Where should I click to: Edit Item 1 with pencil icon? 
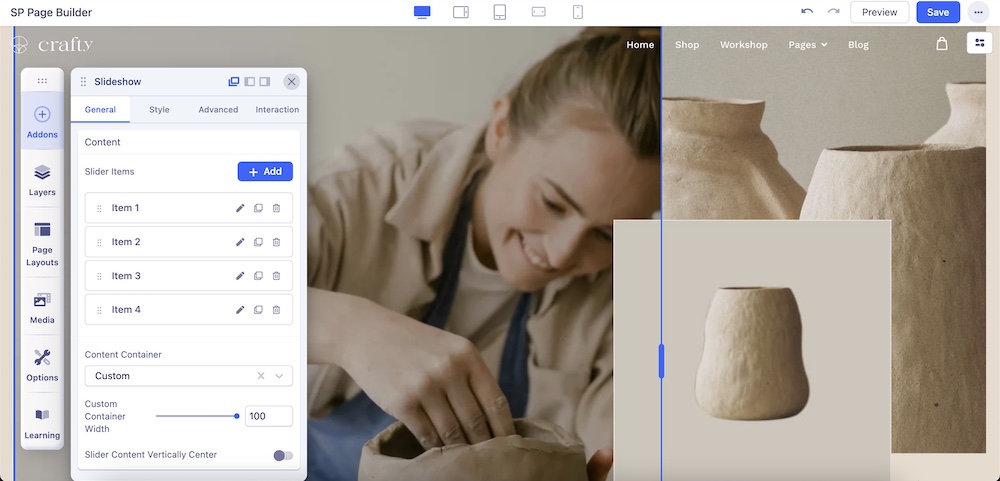point(240,208)
